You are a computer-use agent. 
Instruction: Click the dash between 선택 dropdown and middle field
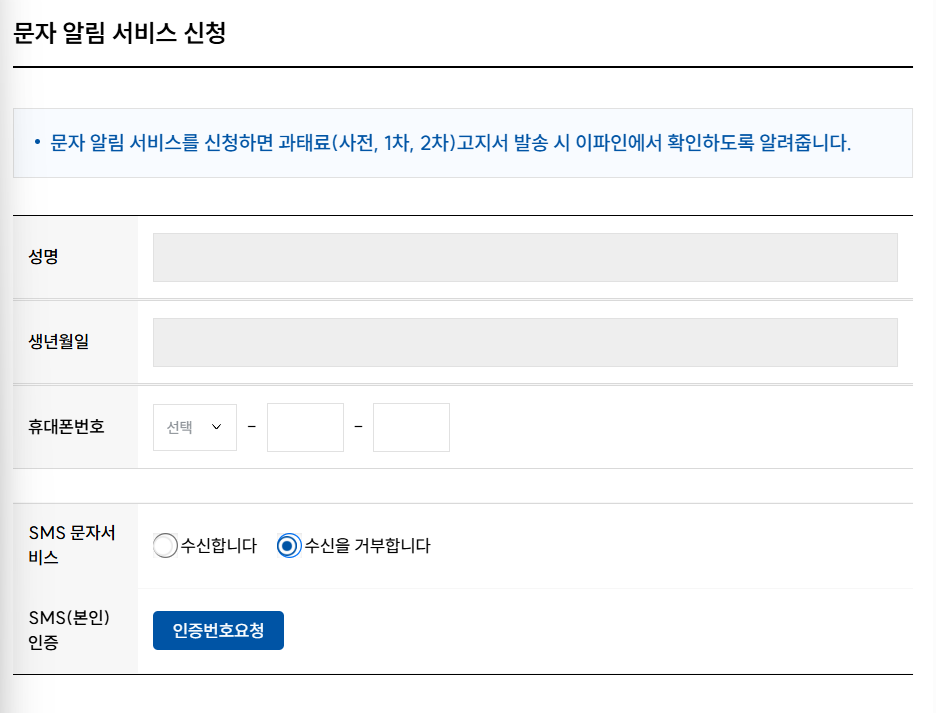pyautogui.click(x=251, y=427)
